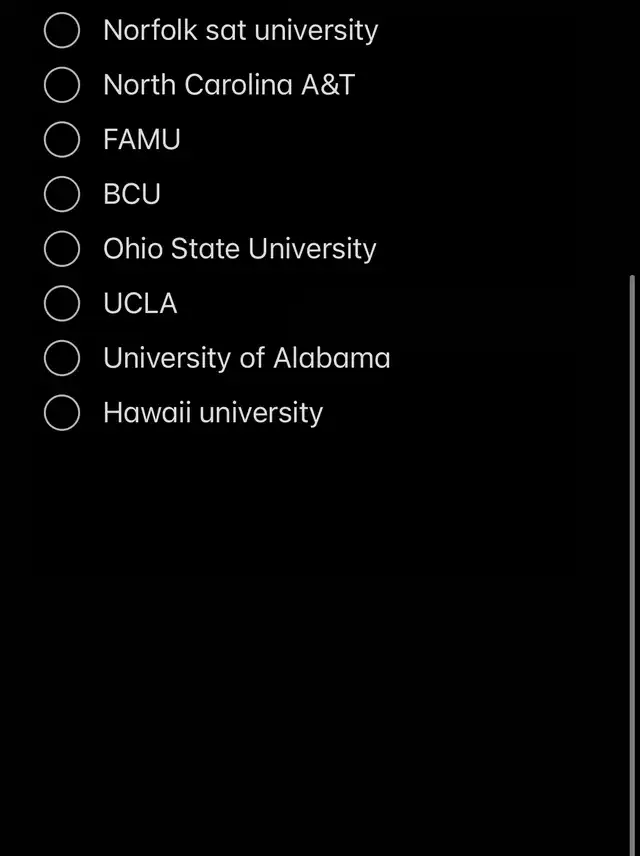The height and width of the screenshot is (856, 640).
Task: Choose the North Carolina A&T radio circle
Action: coord(62,85)
